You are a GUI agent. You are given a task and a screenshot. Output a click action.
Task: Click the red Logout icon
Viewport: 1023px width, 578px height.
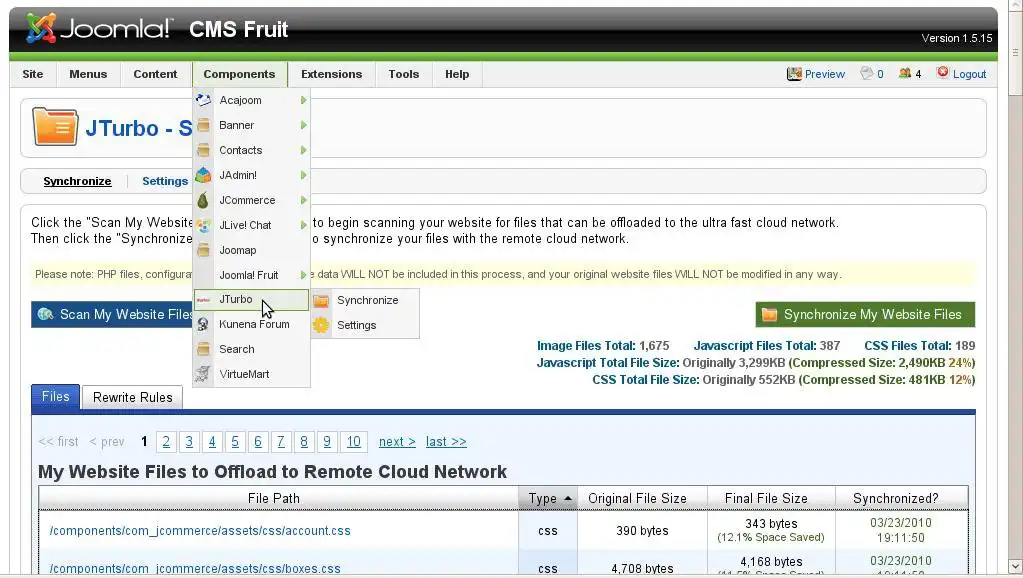coord(943,72)
